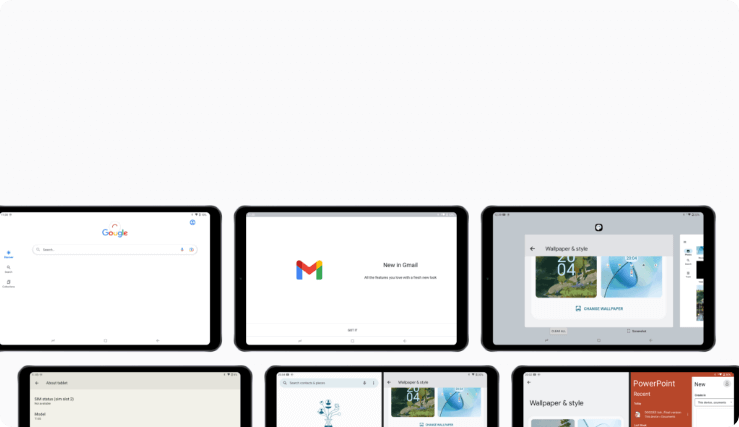
Task: Click the Recent heading in PowerPoint
Action: click(642, 394)
